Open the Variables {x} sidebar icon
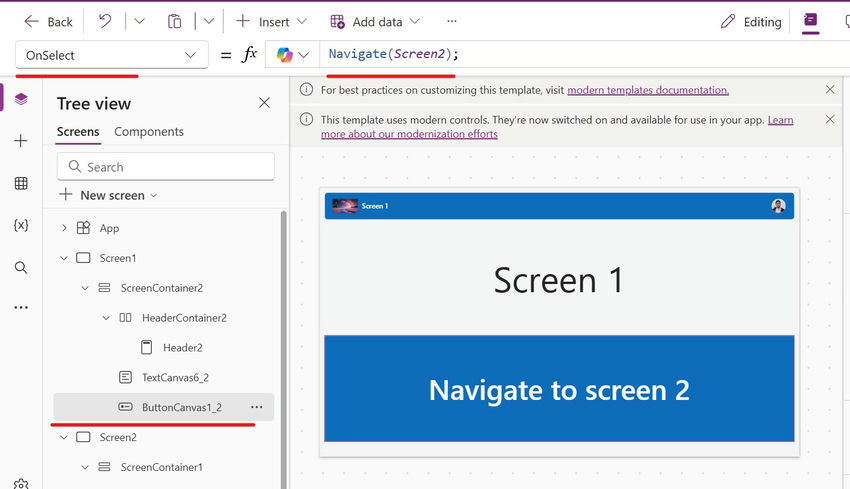Viewport: 850px width, 489px height. [x=21, y=225]
